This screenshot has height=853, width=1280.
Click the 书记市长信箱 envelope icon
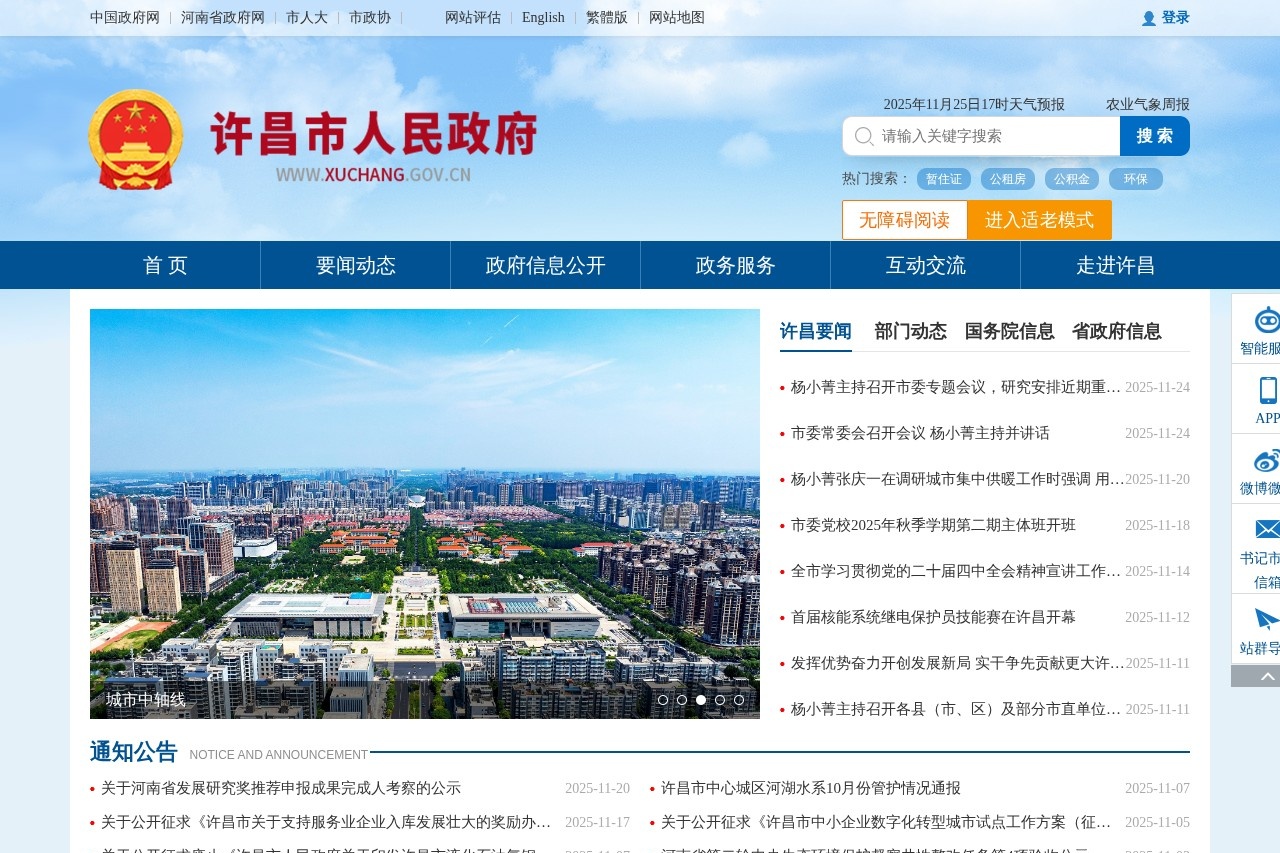[1268, 528]
